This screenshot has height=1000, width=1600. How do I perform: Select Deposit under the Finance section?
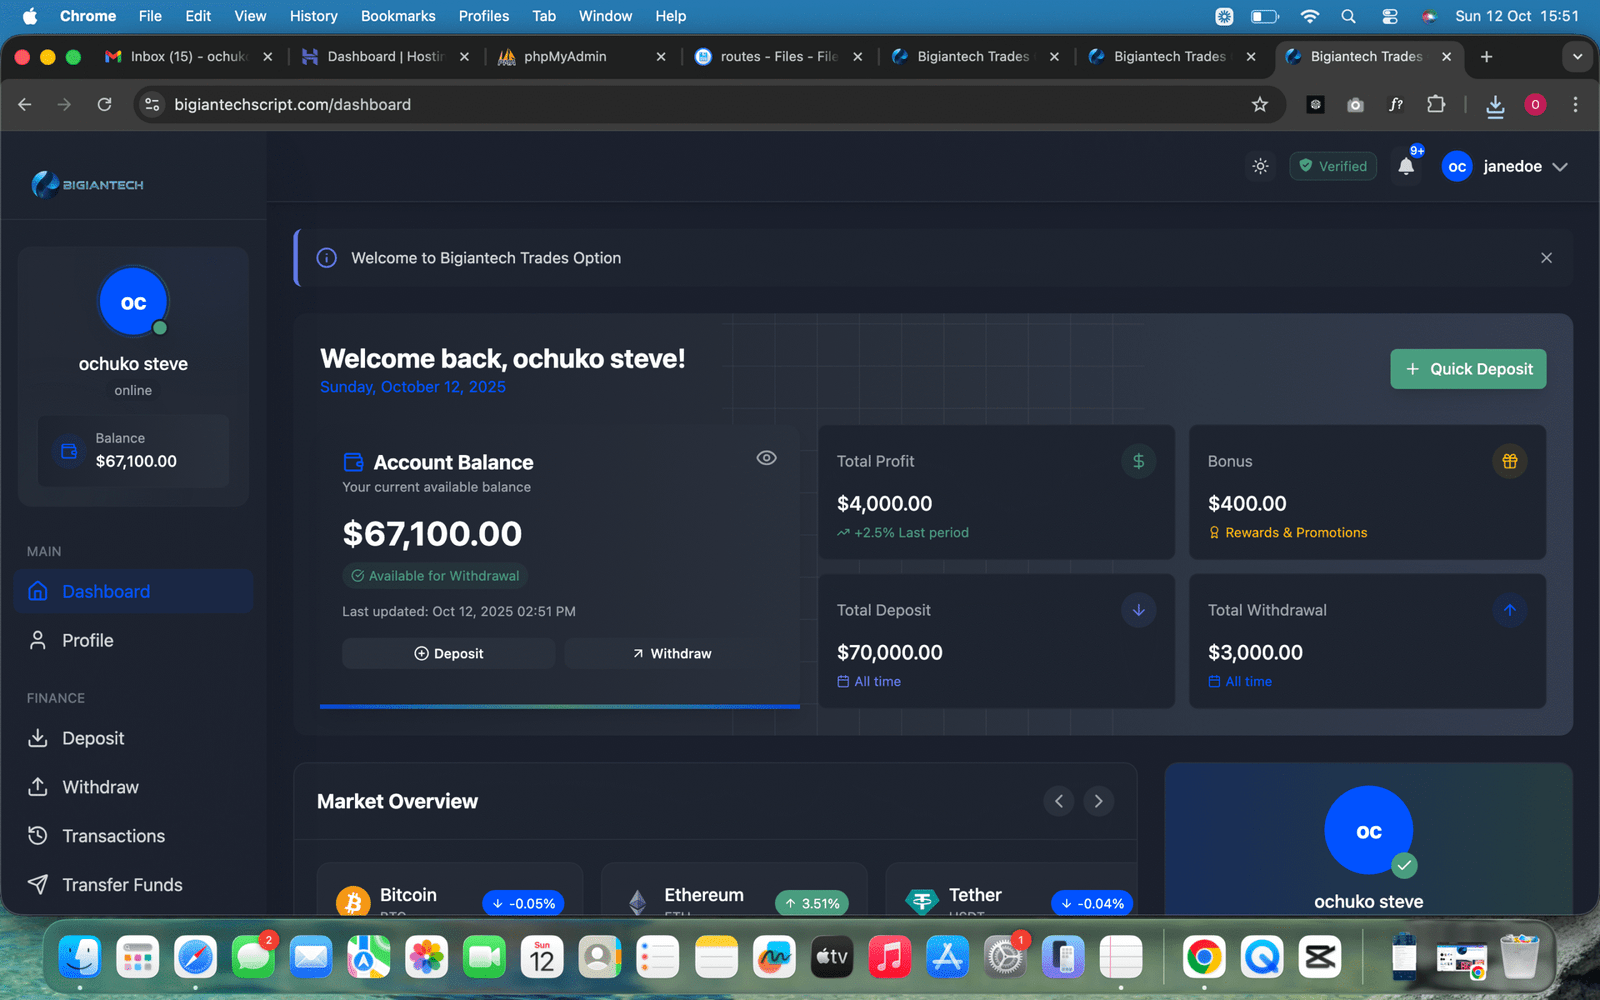pos(93,739)
